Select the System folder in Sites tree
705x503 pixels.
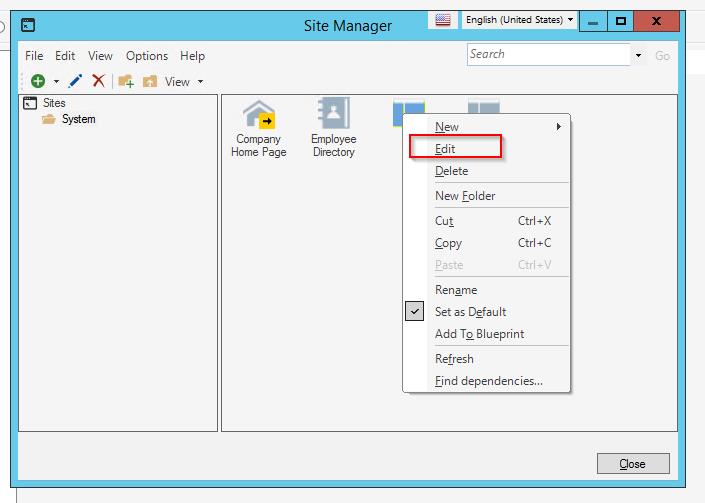[78, 119]
